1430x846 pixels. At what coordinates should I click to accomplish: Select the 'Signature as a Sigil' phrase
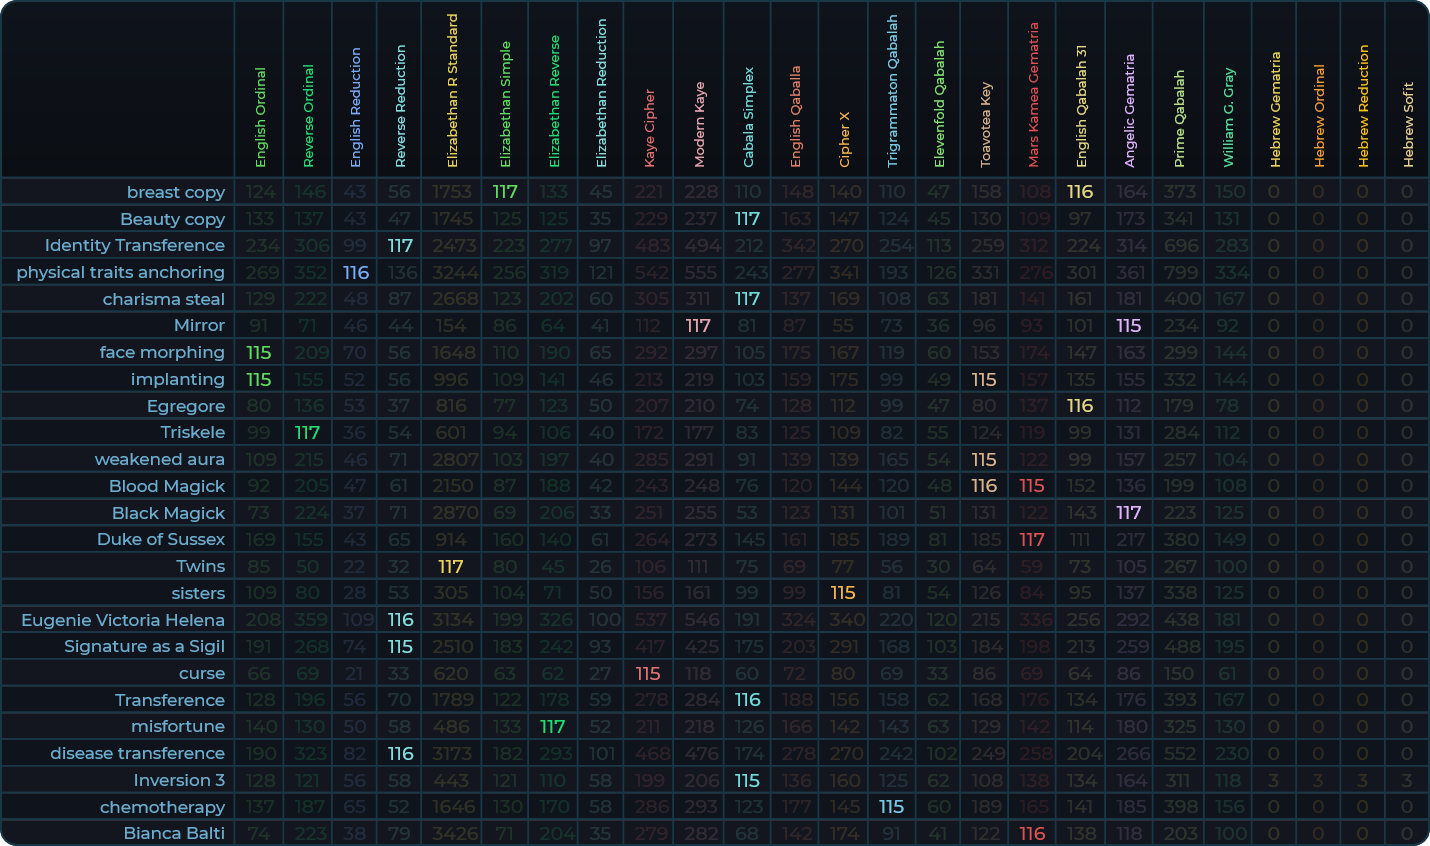144,646
